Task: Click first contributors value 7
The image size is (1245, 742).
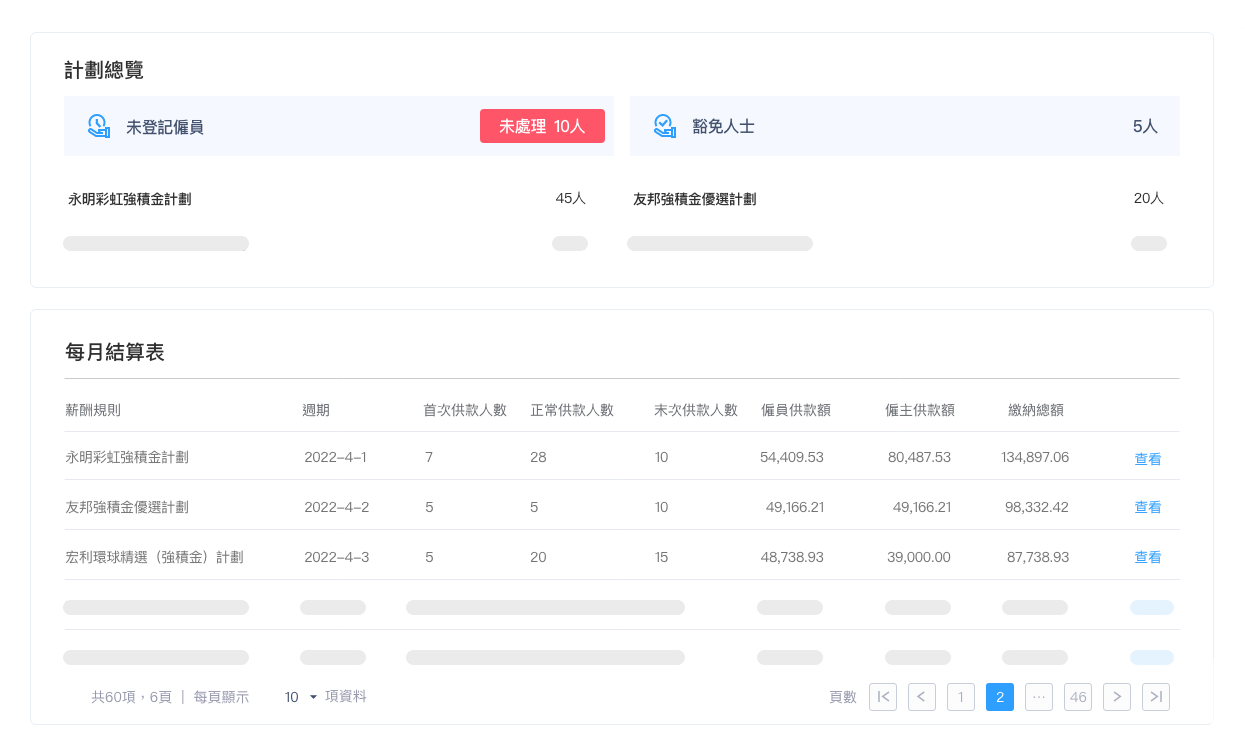Action: (429, 457)
